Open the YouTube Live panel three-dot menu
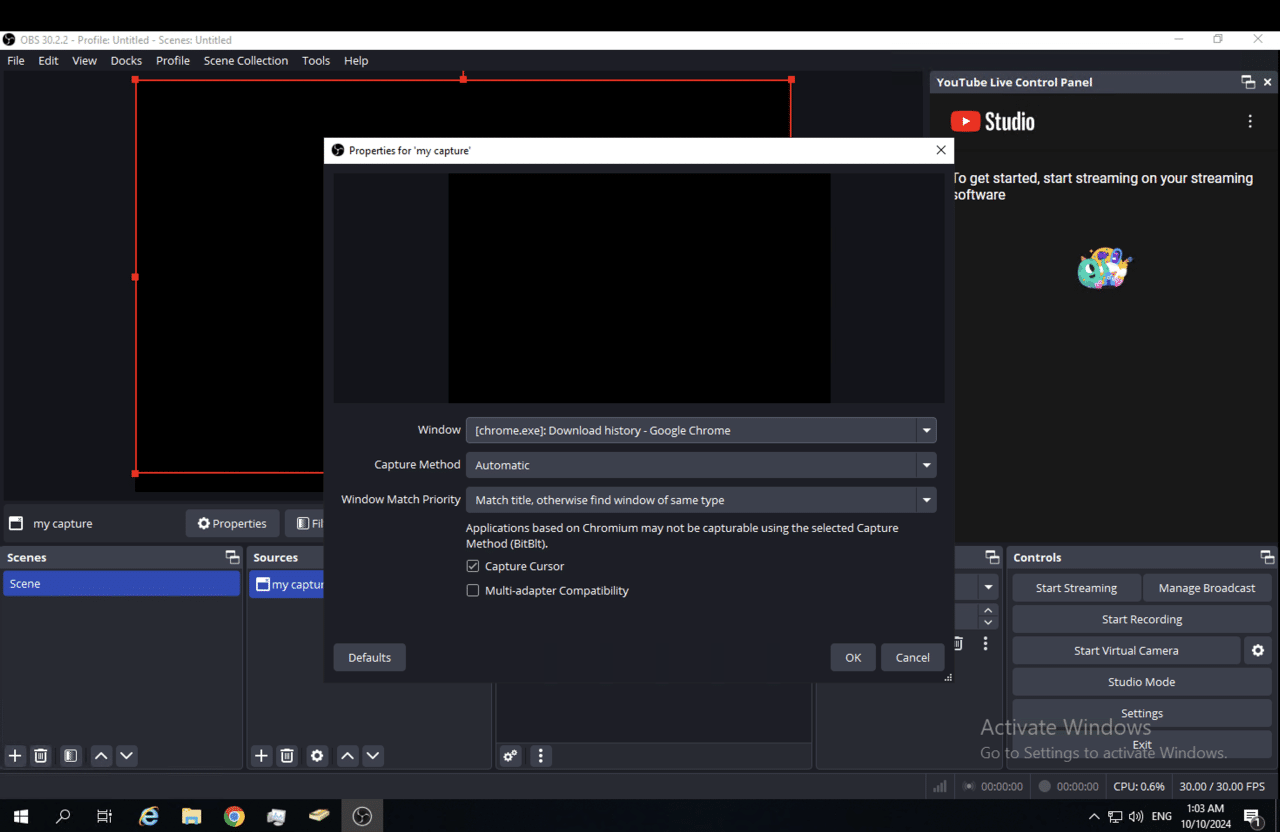Screen dimensions: 1280x832 [1249, 120]
